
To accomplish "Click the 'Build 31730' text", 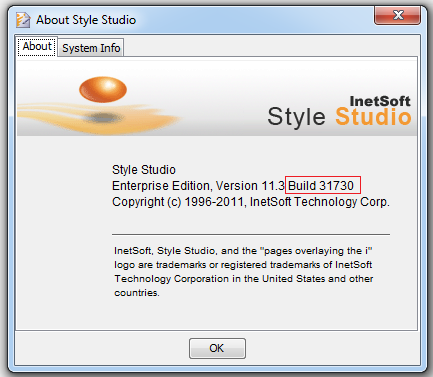I will (321, 186).
